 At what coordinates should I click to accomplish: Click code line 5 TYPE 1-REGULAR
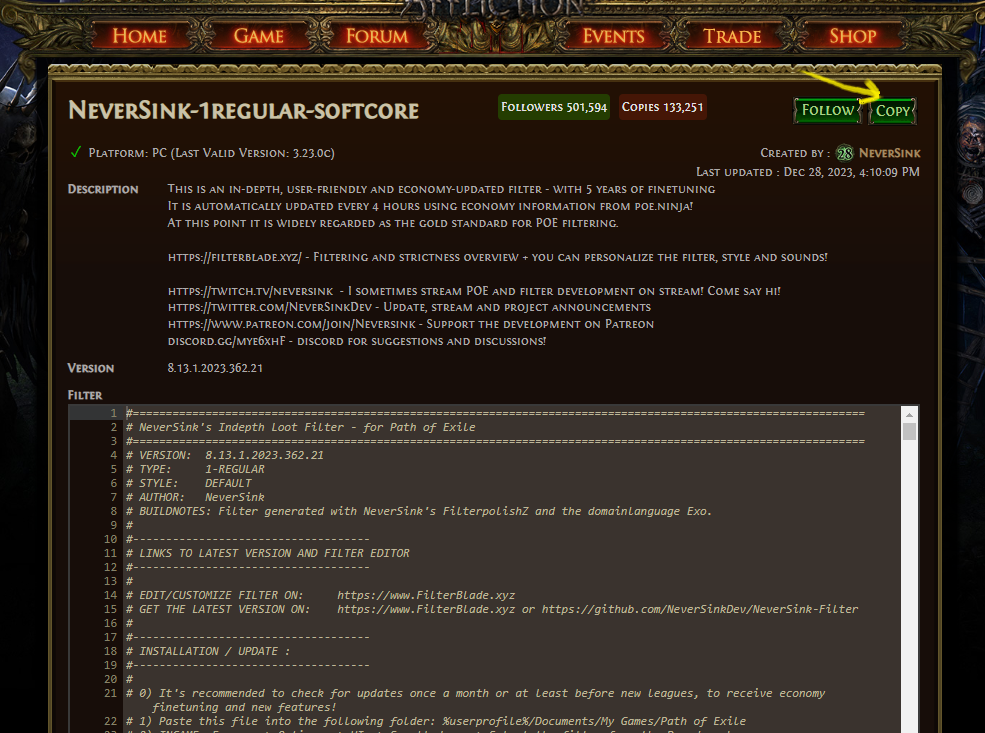click(195, 469)
